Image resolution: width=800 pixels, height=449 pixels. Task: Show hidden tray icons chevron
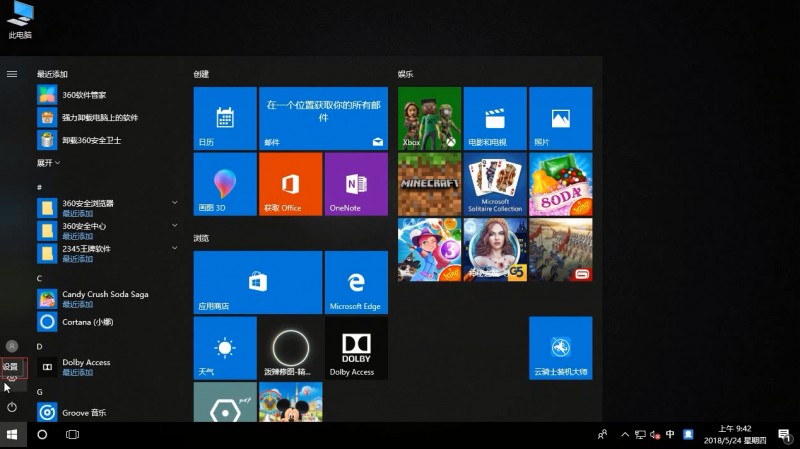pyautogui.click(x=625, y=435)
